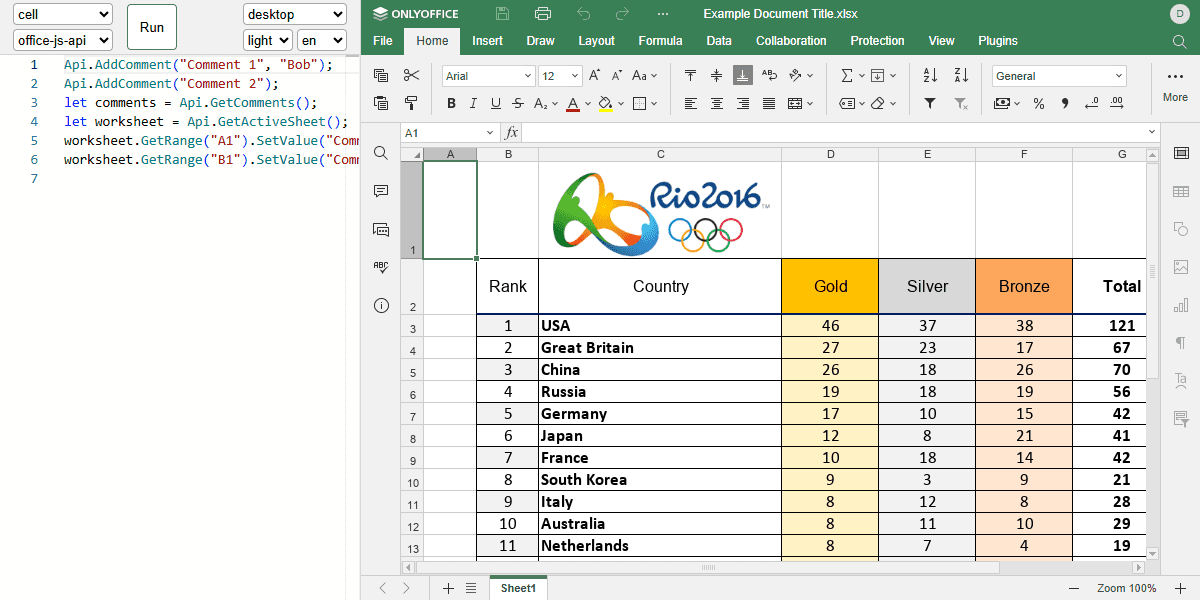Open the cell dropdown above code editor

(x=62, y=15)
